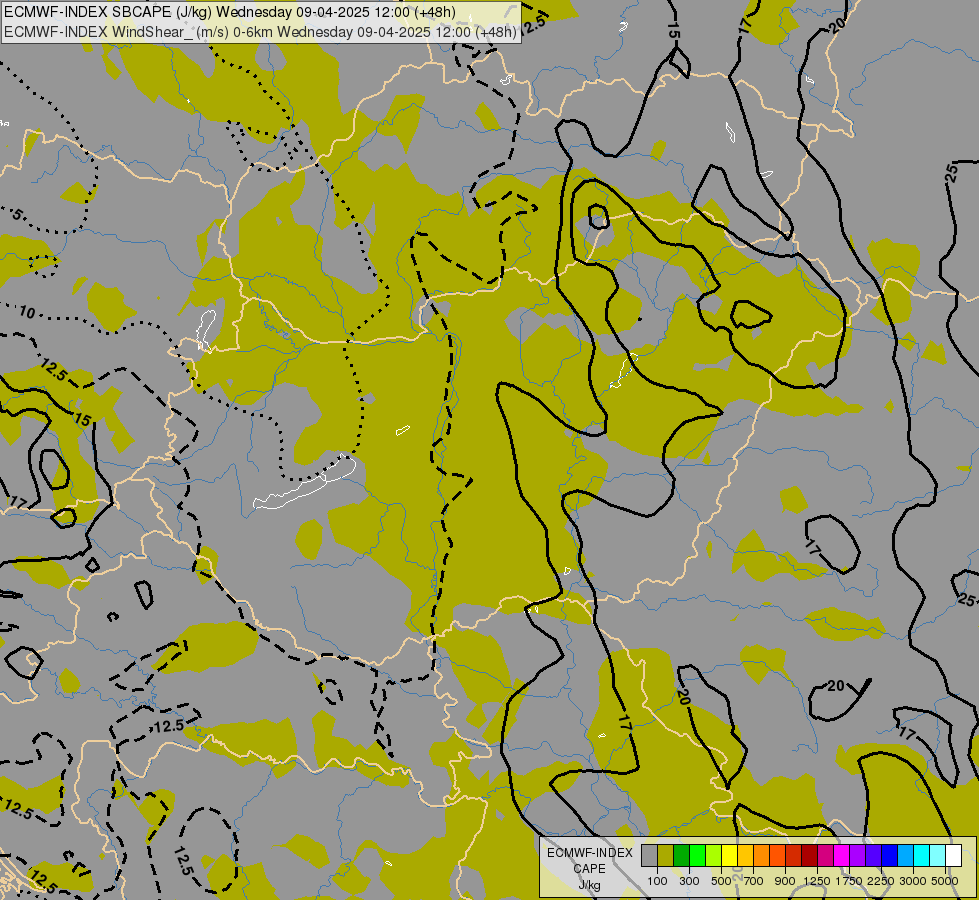Click the olive swatch in the CAPE legend

(x=666, y=856)
